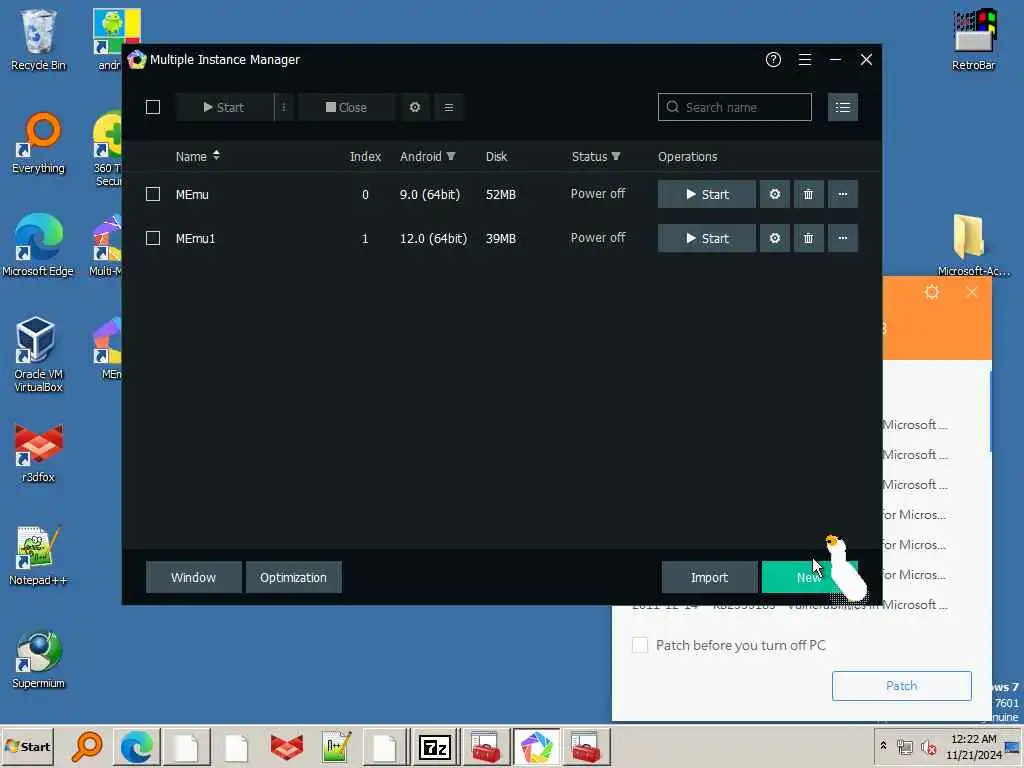Viewport: 1024px width, 768px height.
Task: Click the batch settings gear icon
Action: (415, 107)
